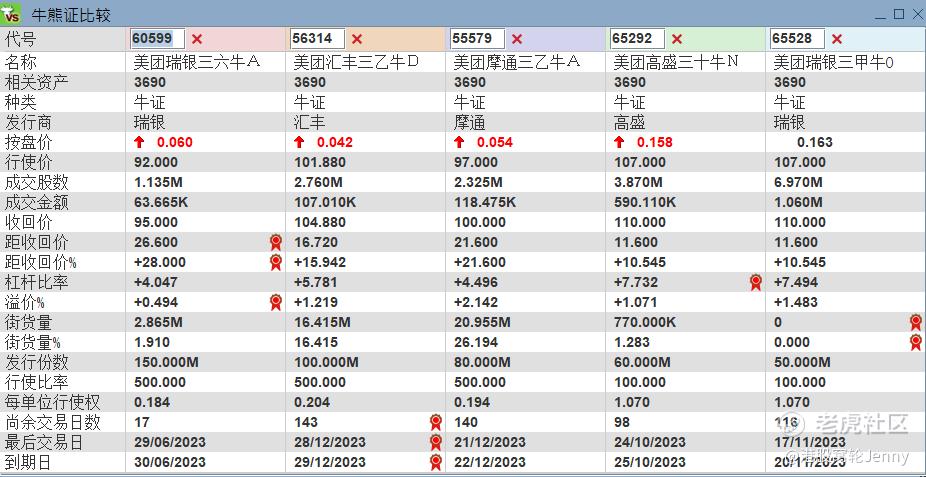926x477 pixels.
Task: Click red up arrow beside price 0.054
Action: [459, 142]
